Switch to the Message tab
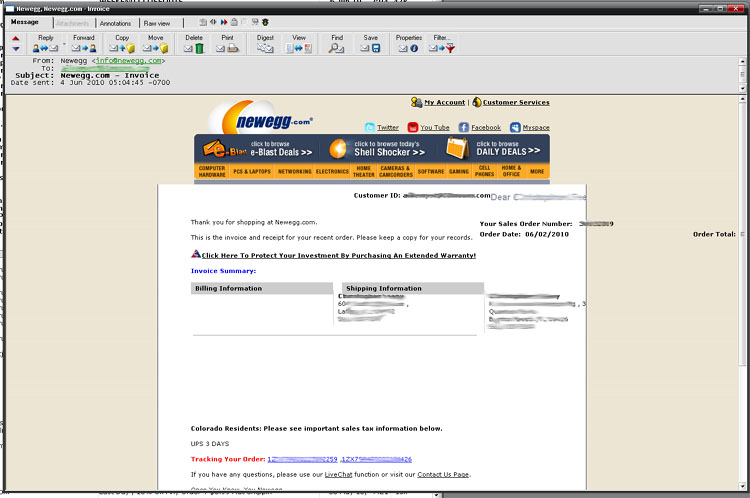 click(25, 22)
